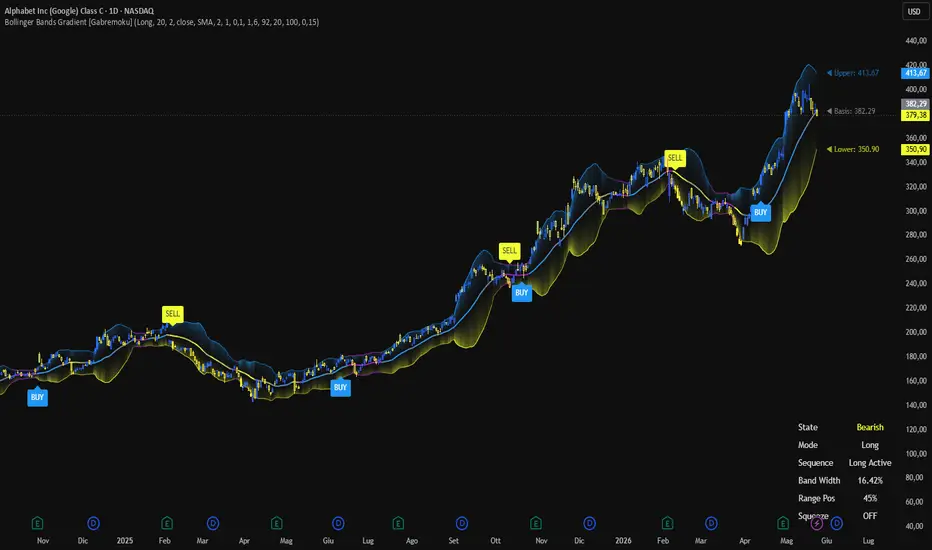Image resolution: width=932 pixels, height=550 pixels.
Task: Select the BUY signal label at Ott 2025
Action: 522,293
